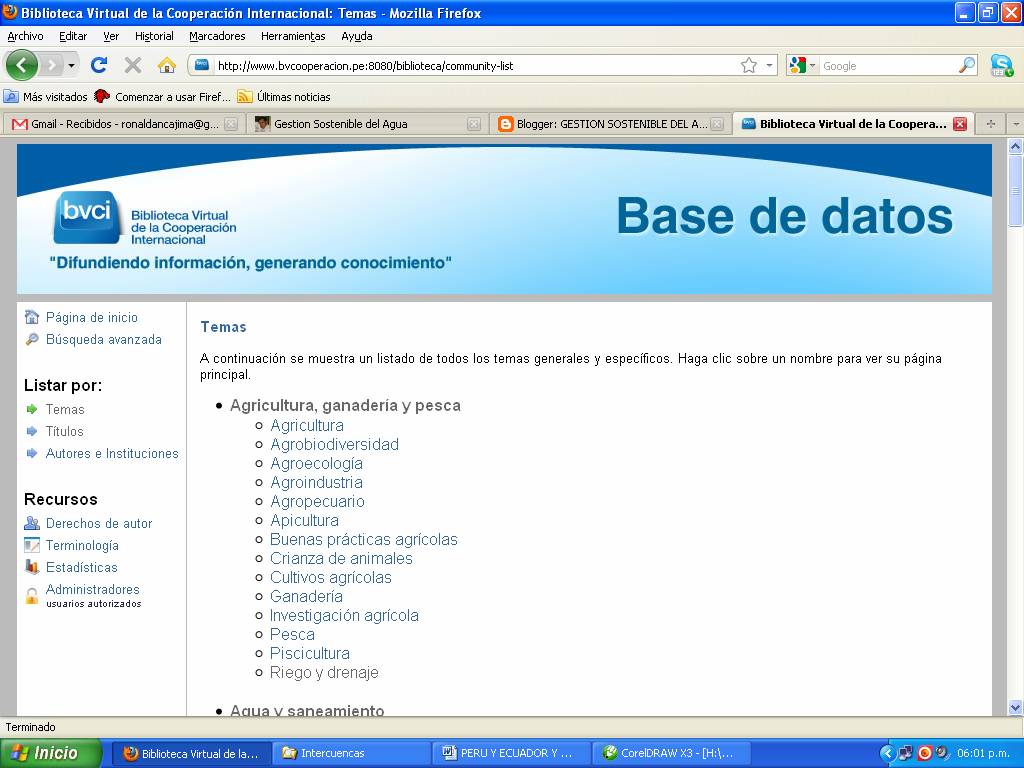Click the Firefox reload page icon
Viewport: 1024px width, 768px height.
[98, 65]
